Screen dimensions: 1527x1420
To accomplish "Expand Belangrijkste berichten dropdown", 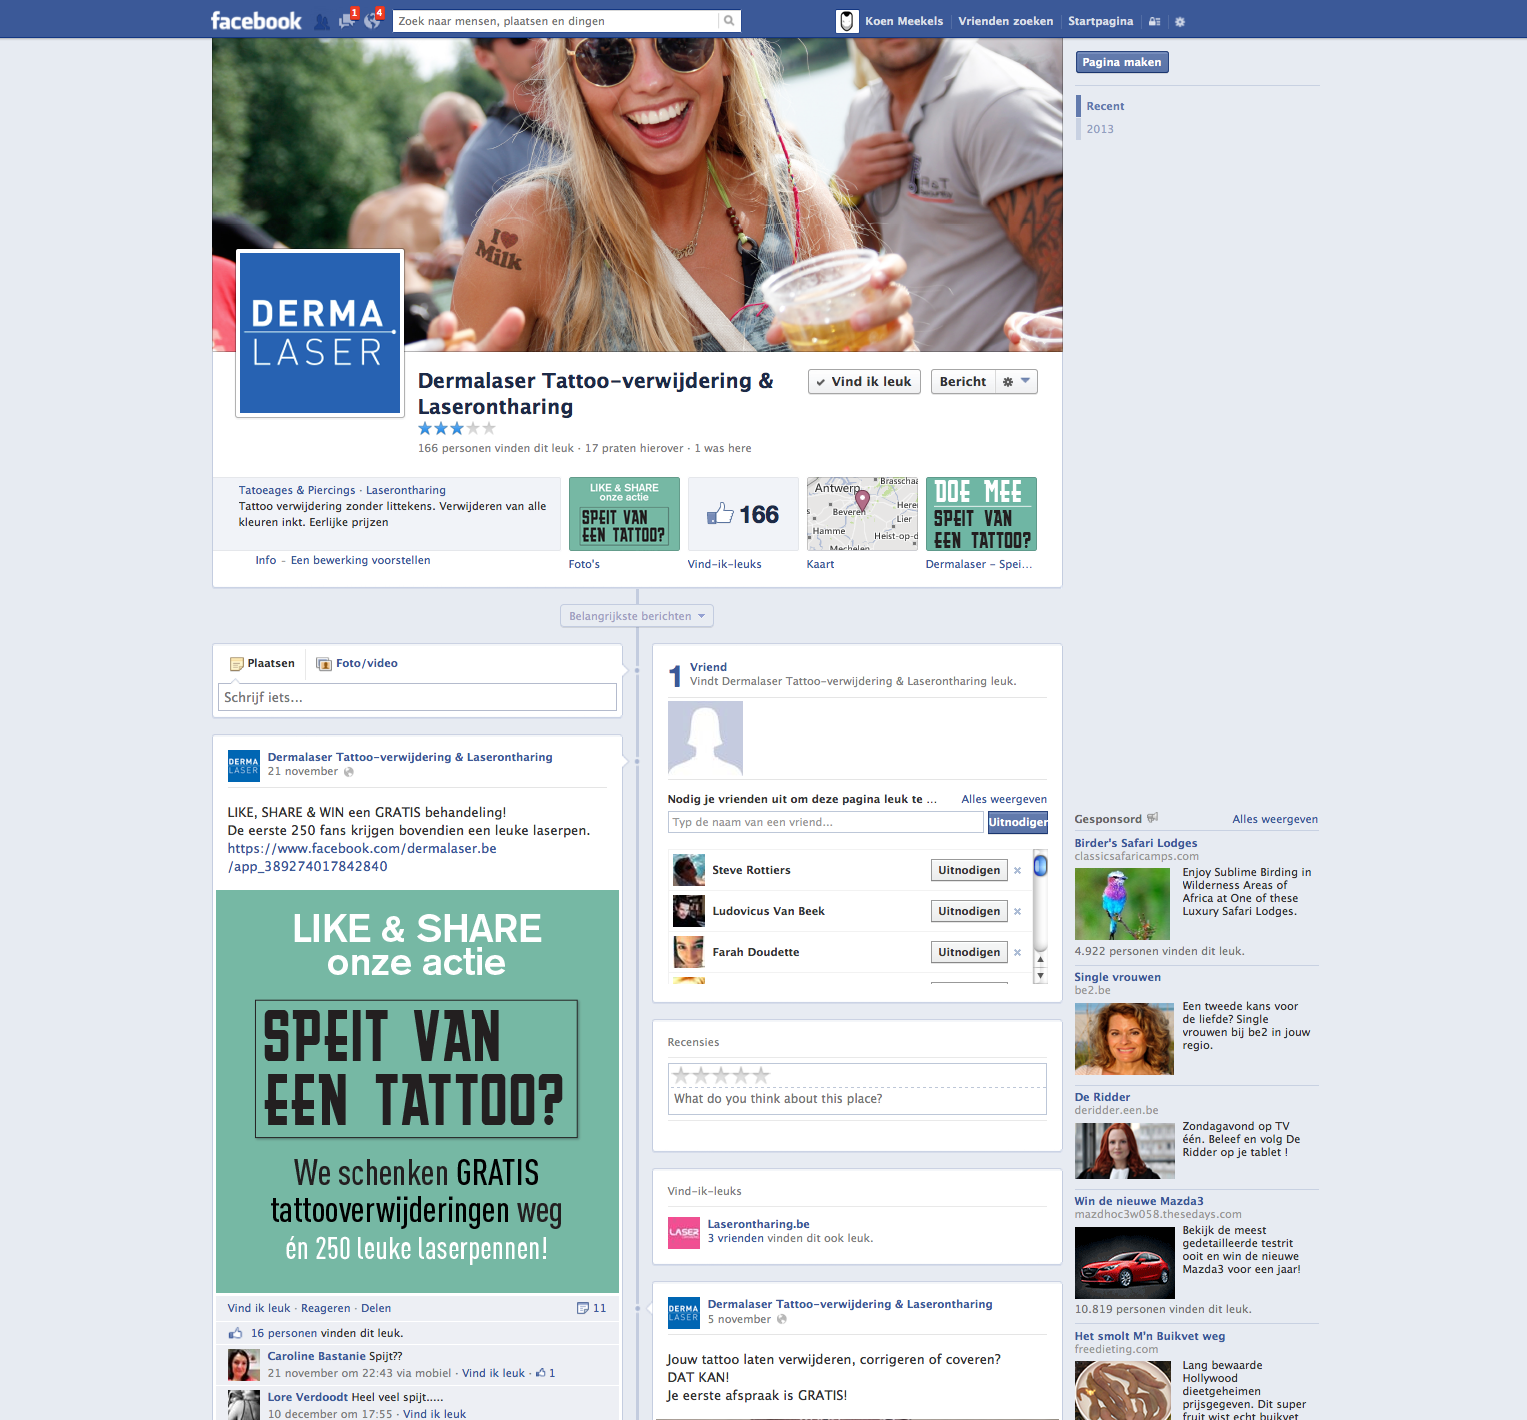I will pyautogui.click(x=637, y=616).
